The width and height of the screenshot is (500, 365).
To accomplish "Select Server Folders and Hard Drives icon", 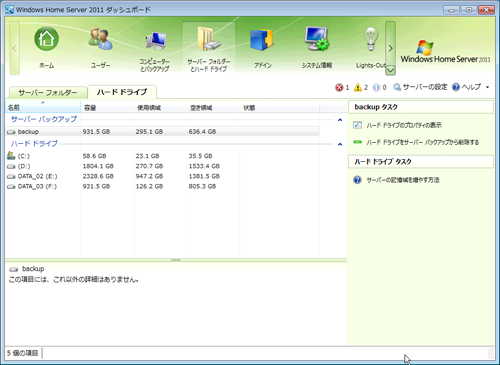I will click(208, 39).
